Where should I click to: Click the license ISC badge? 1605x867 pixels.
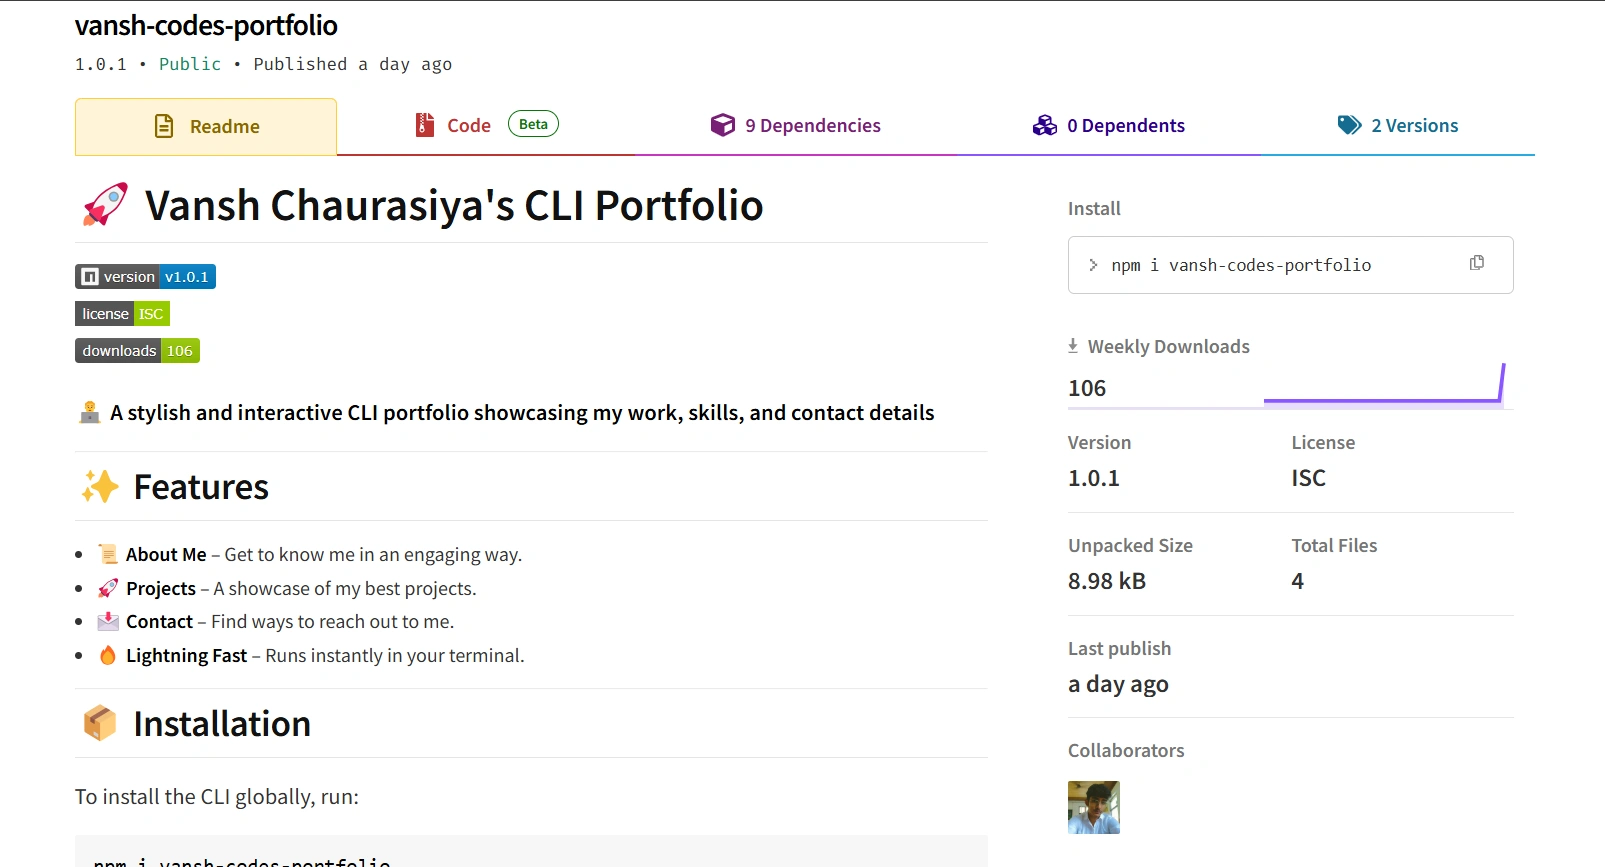[x=122, y=313]
